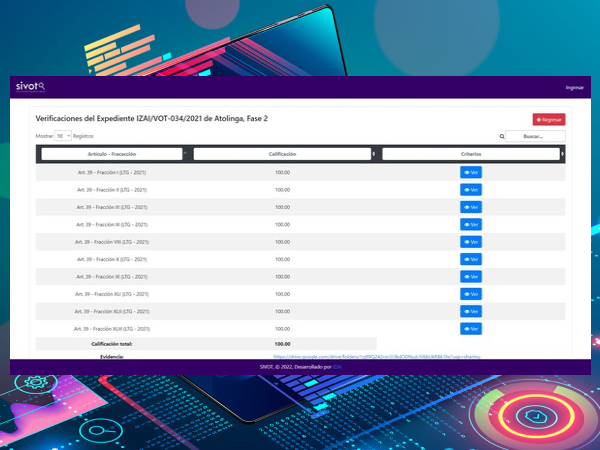The height and width of the screenshot is (450, 600).
Task: Click the magnifying glass search icon
Action: pyautogui.click(x=502, y=136)
